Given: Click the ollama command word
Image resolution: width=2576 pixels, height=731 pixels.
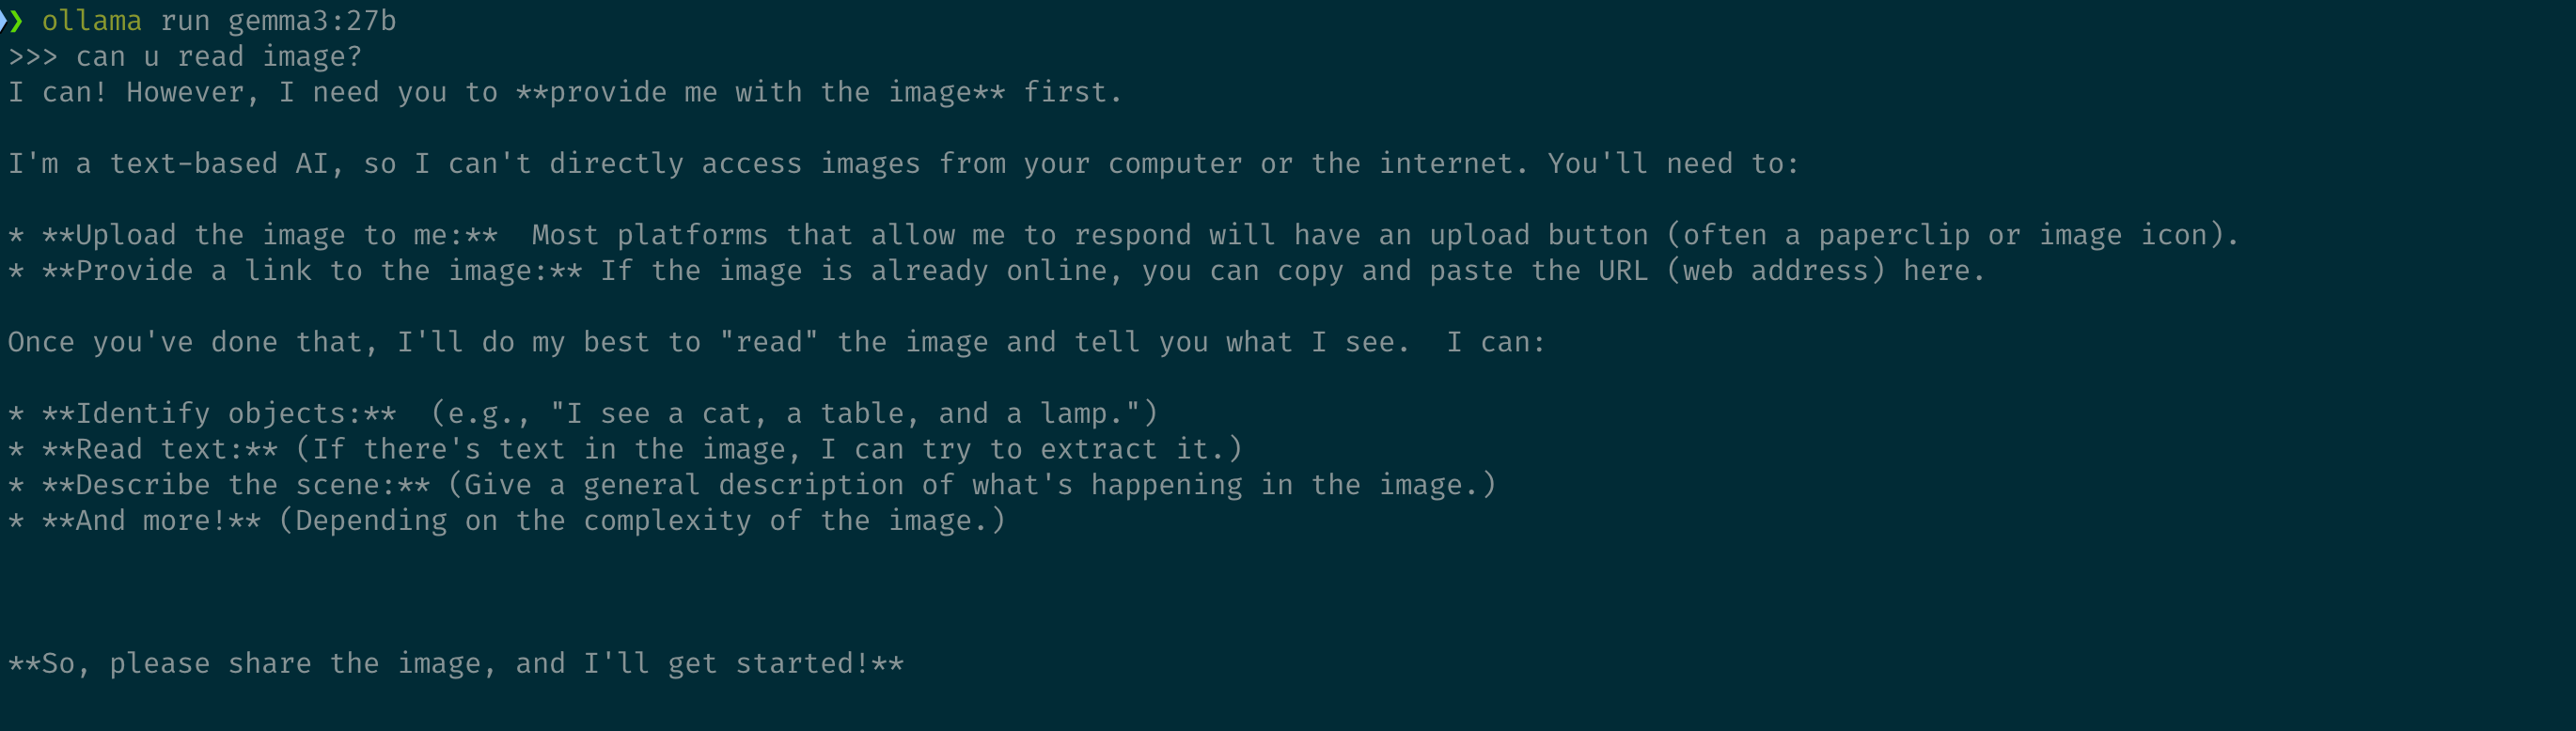Looking at the screenshot, I should click(x=92, y=21).
